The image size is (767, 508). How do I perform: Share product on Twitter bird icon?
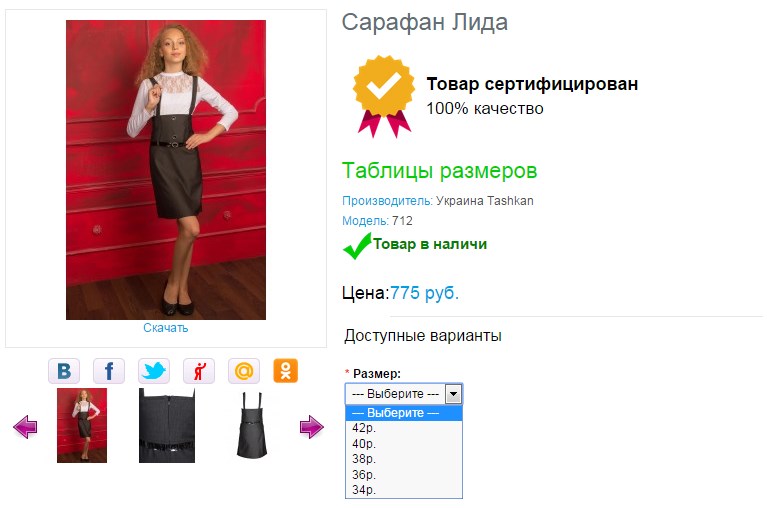154,371
